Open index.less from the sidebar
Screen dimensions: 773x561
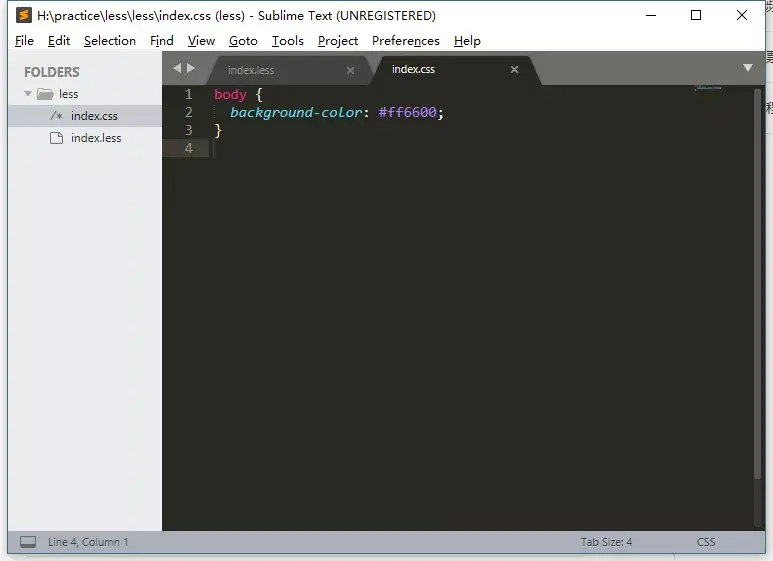pyautogui.click(x=85, y=138)
